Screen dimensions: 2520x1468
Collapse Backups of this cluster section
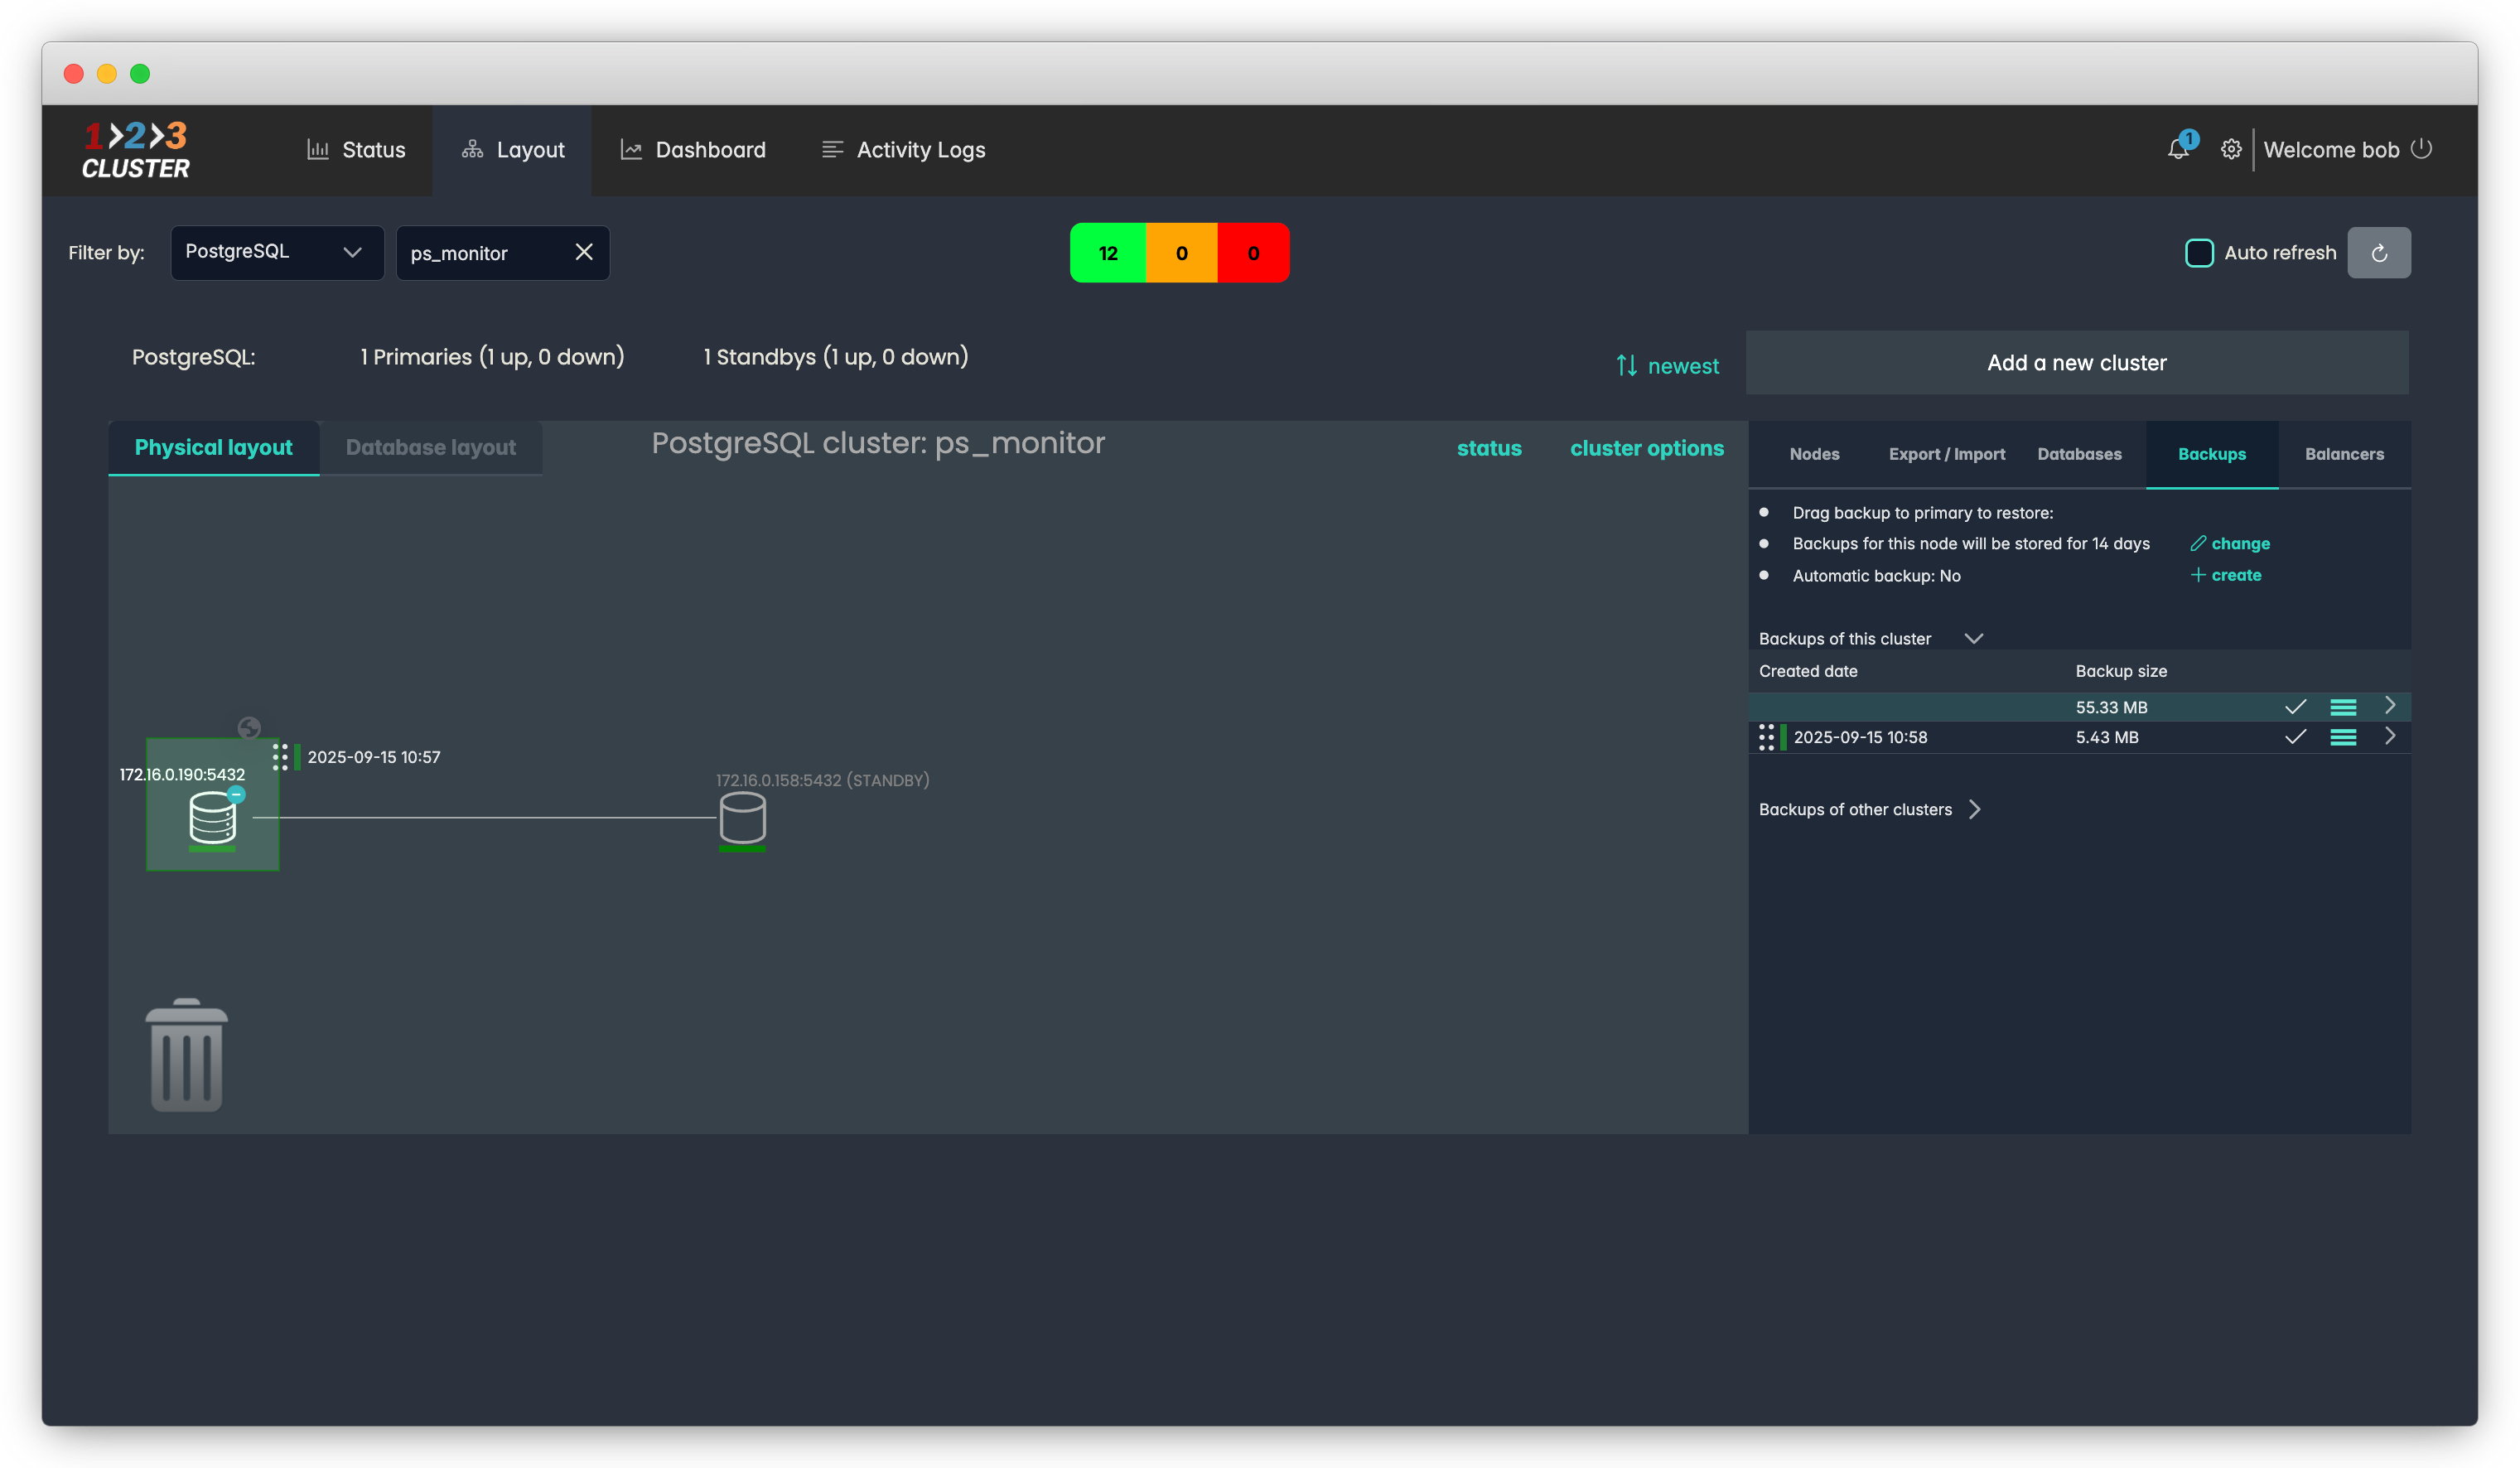pos(1973,638)
